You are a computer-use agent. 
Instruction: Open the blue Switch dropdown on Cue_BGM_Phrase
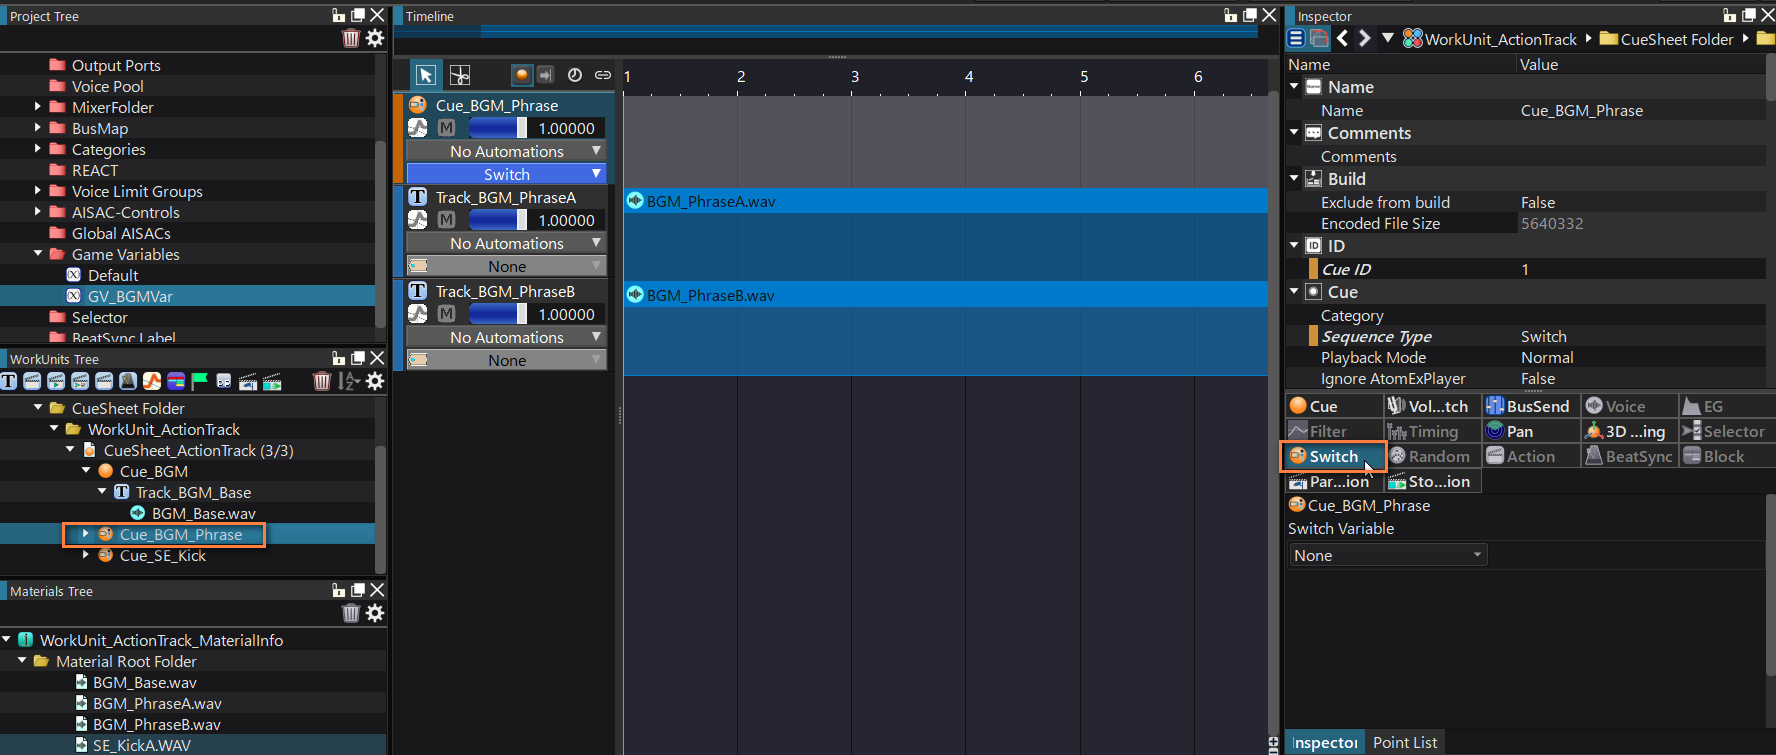pos(506,174)
